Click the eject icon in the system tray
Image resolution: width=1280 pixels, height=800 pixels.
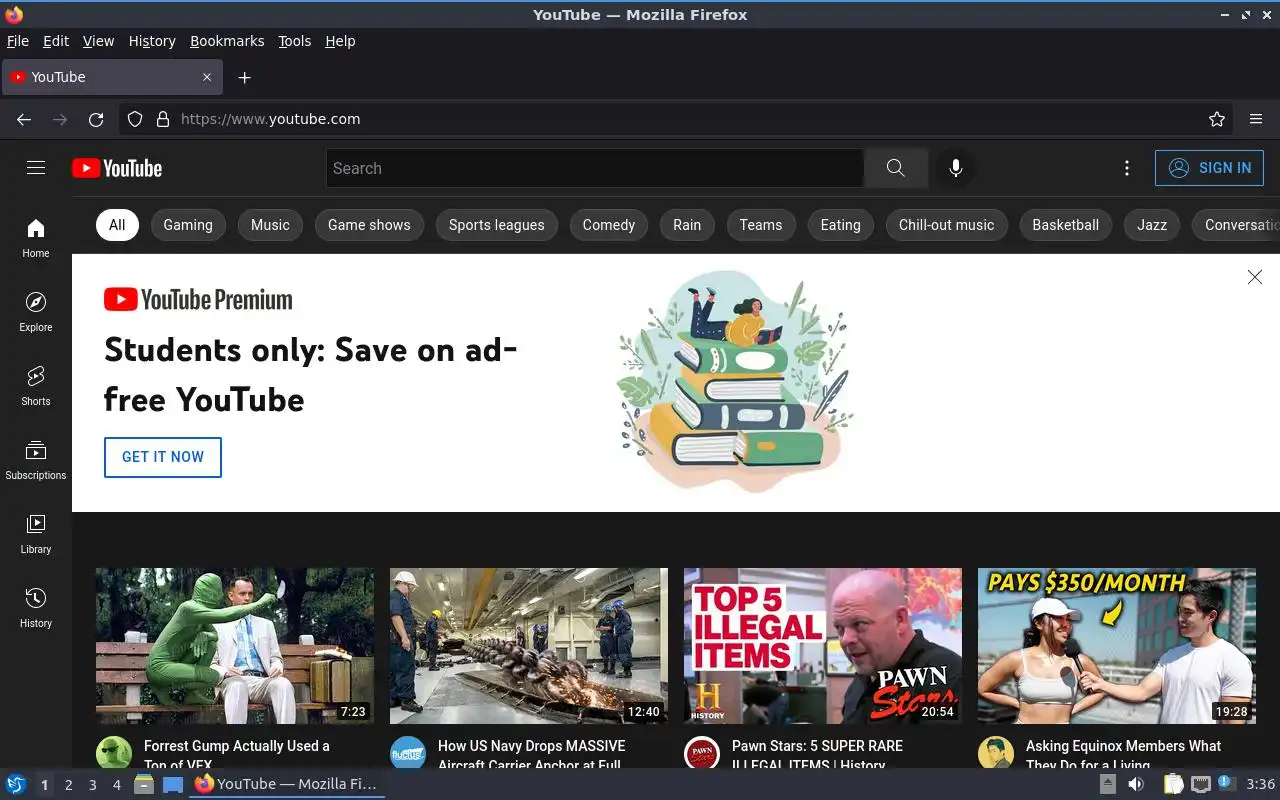[x=1107, y=784]
